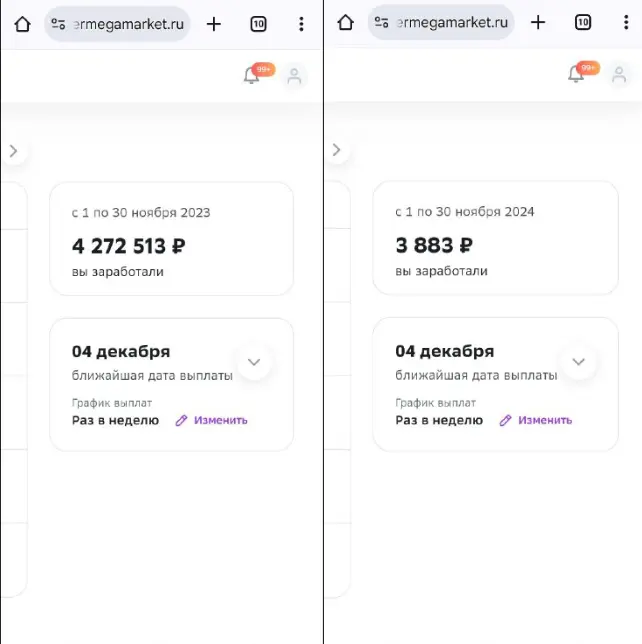
Task: Show the 10 open tabs in left browser
Action: (x=258, y=24)
